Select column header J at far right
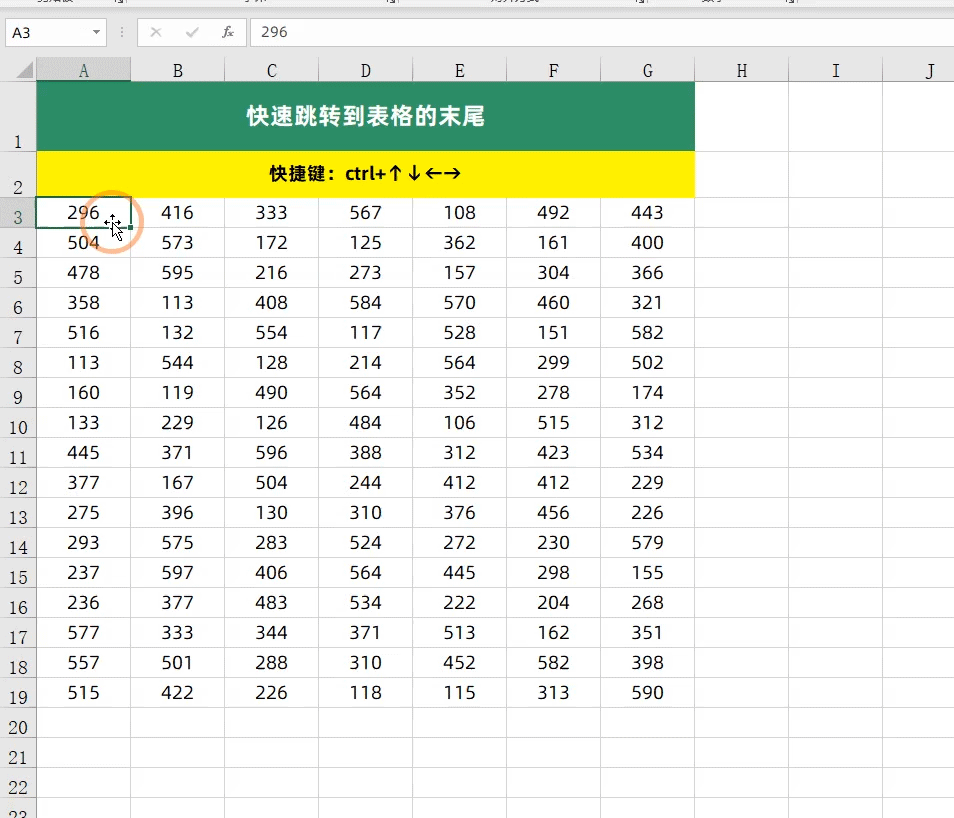This screenshot has height=818, width=954. pos(929,70)
